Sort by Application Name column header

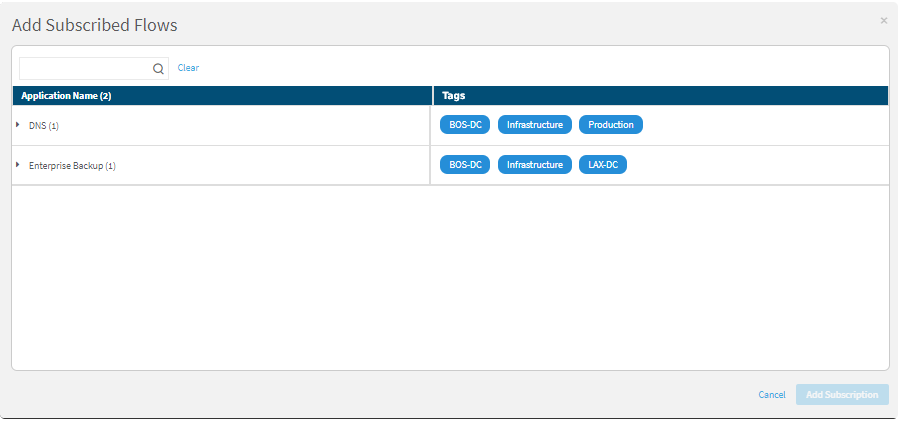(x=66, y=96)
